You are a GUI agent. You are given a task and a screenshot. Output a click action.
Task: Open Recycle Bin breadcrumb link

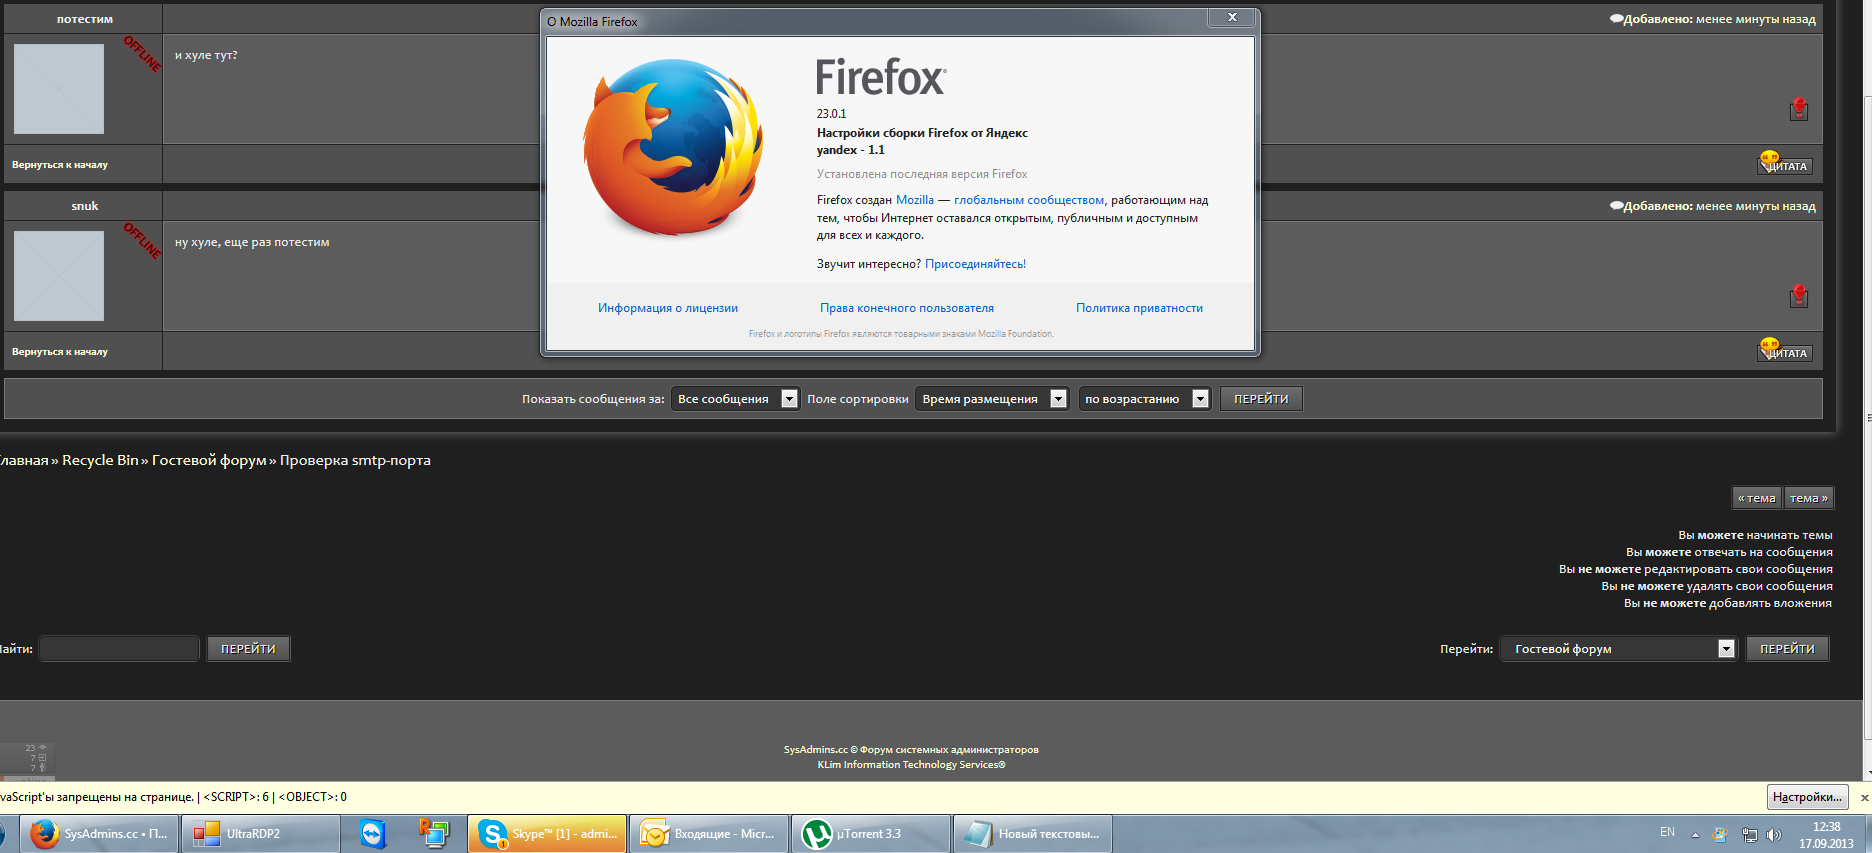click(100, 460)
